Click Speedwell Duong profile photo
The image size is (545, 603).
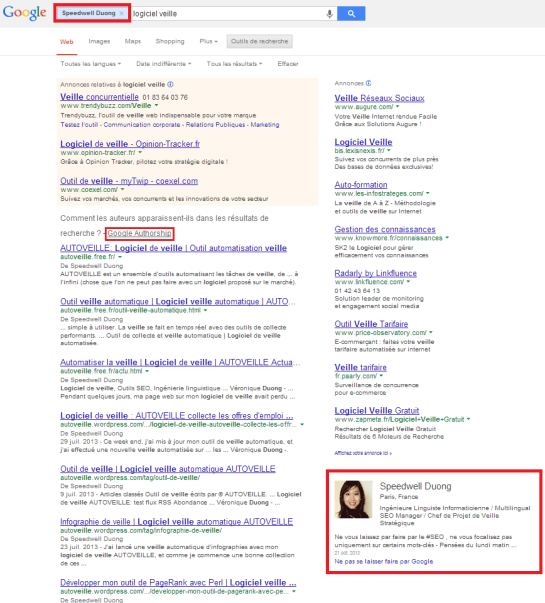353,499
